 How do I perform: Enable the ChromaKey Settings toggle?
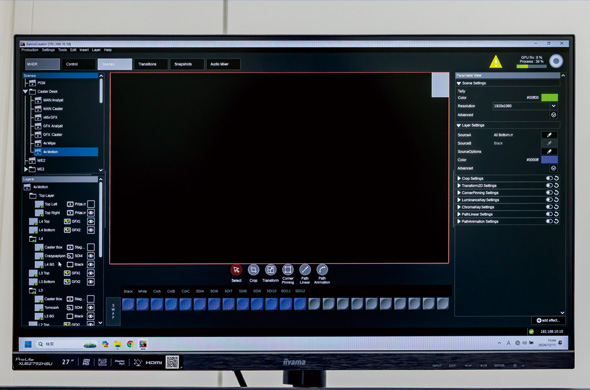point(549,207)
